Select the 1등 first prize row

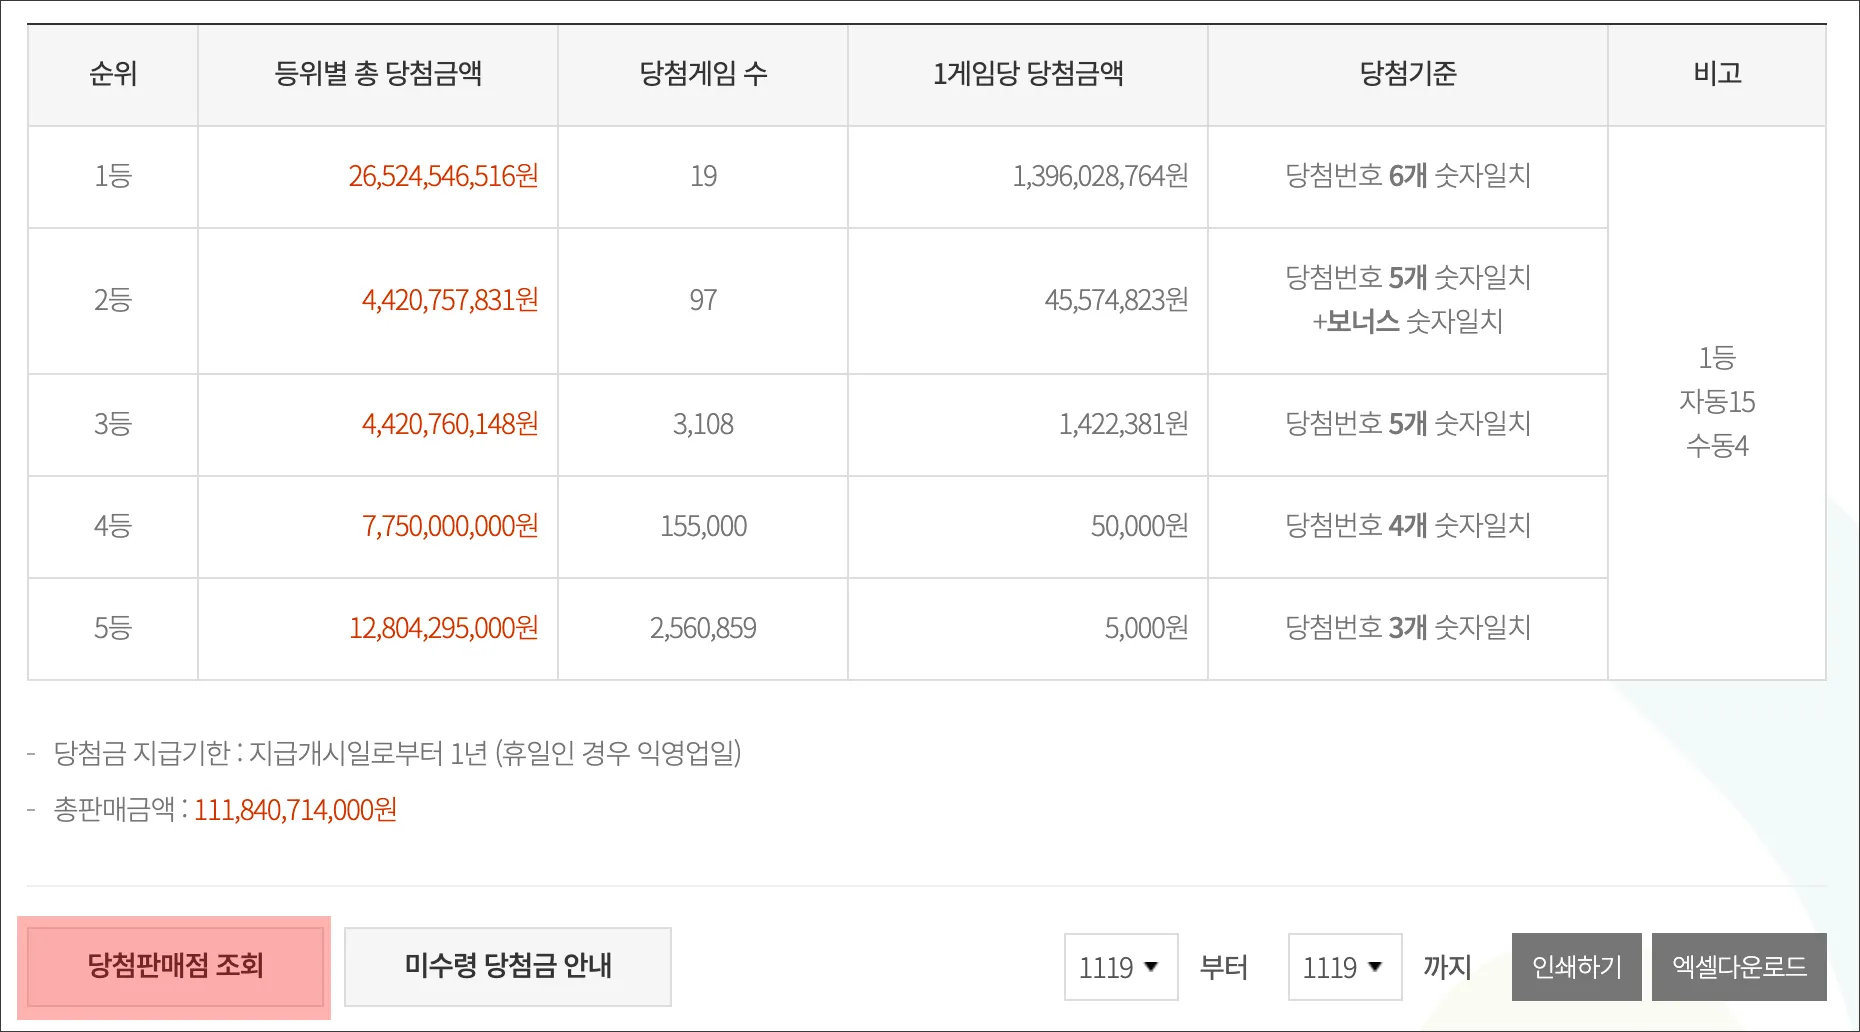pyautogui.click(x=112, y=176)
